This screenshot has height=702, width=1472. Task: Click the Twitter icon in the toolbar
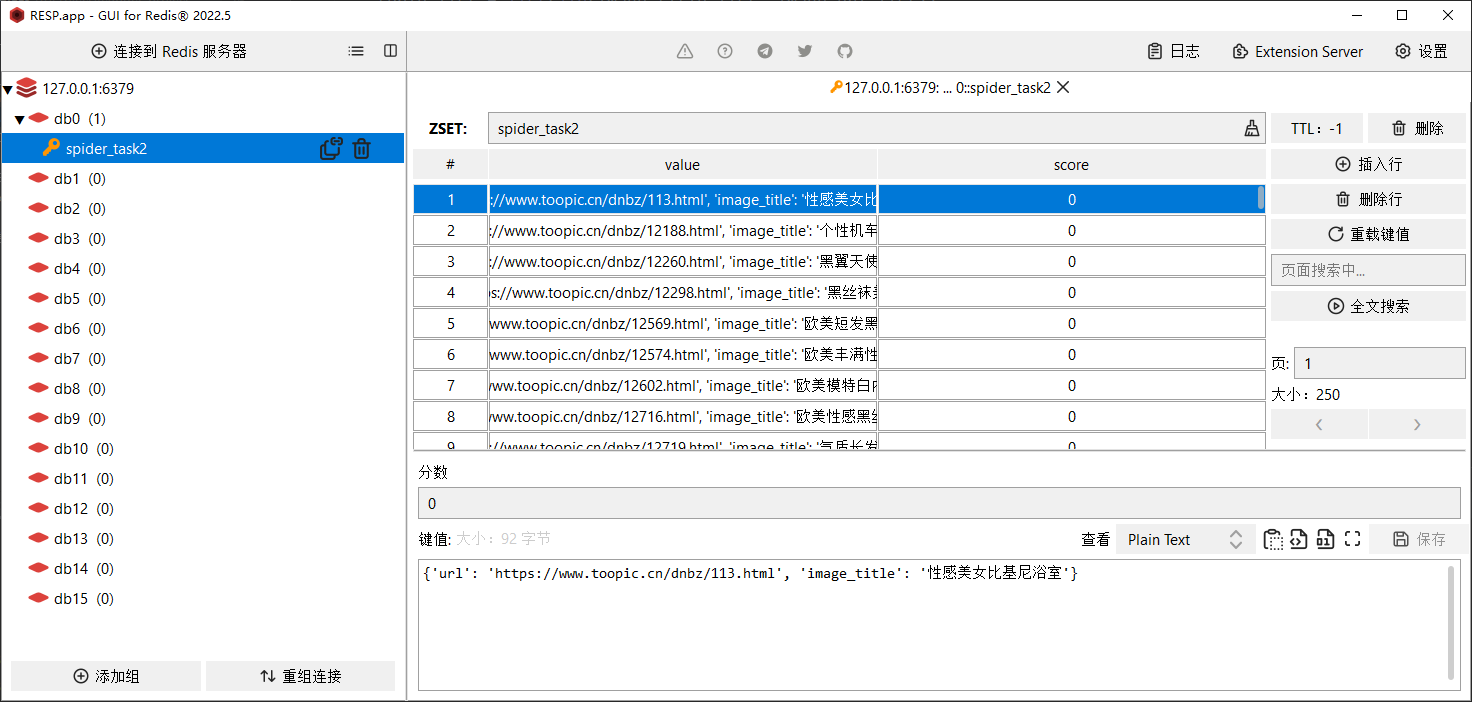pos(805,51)
